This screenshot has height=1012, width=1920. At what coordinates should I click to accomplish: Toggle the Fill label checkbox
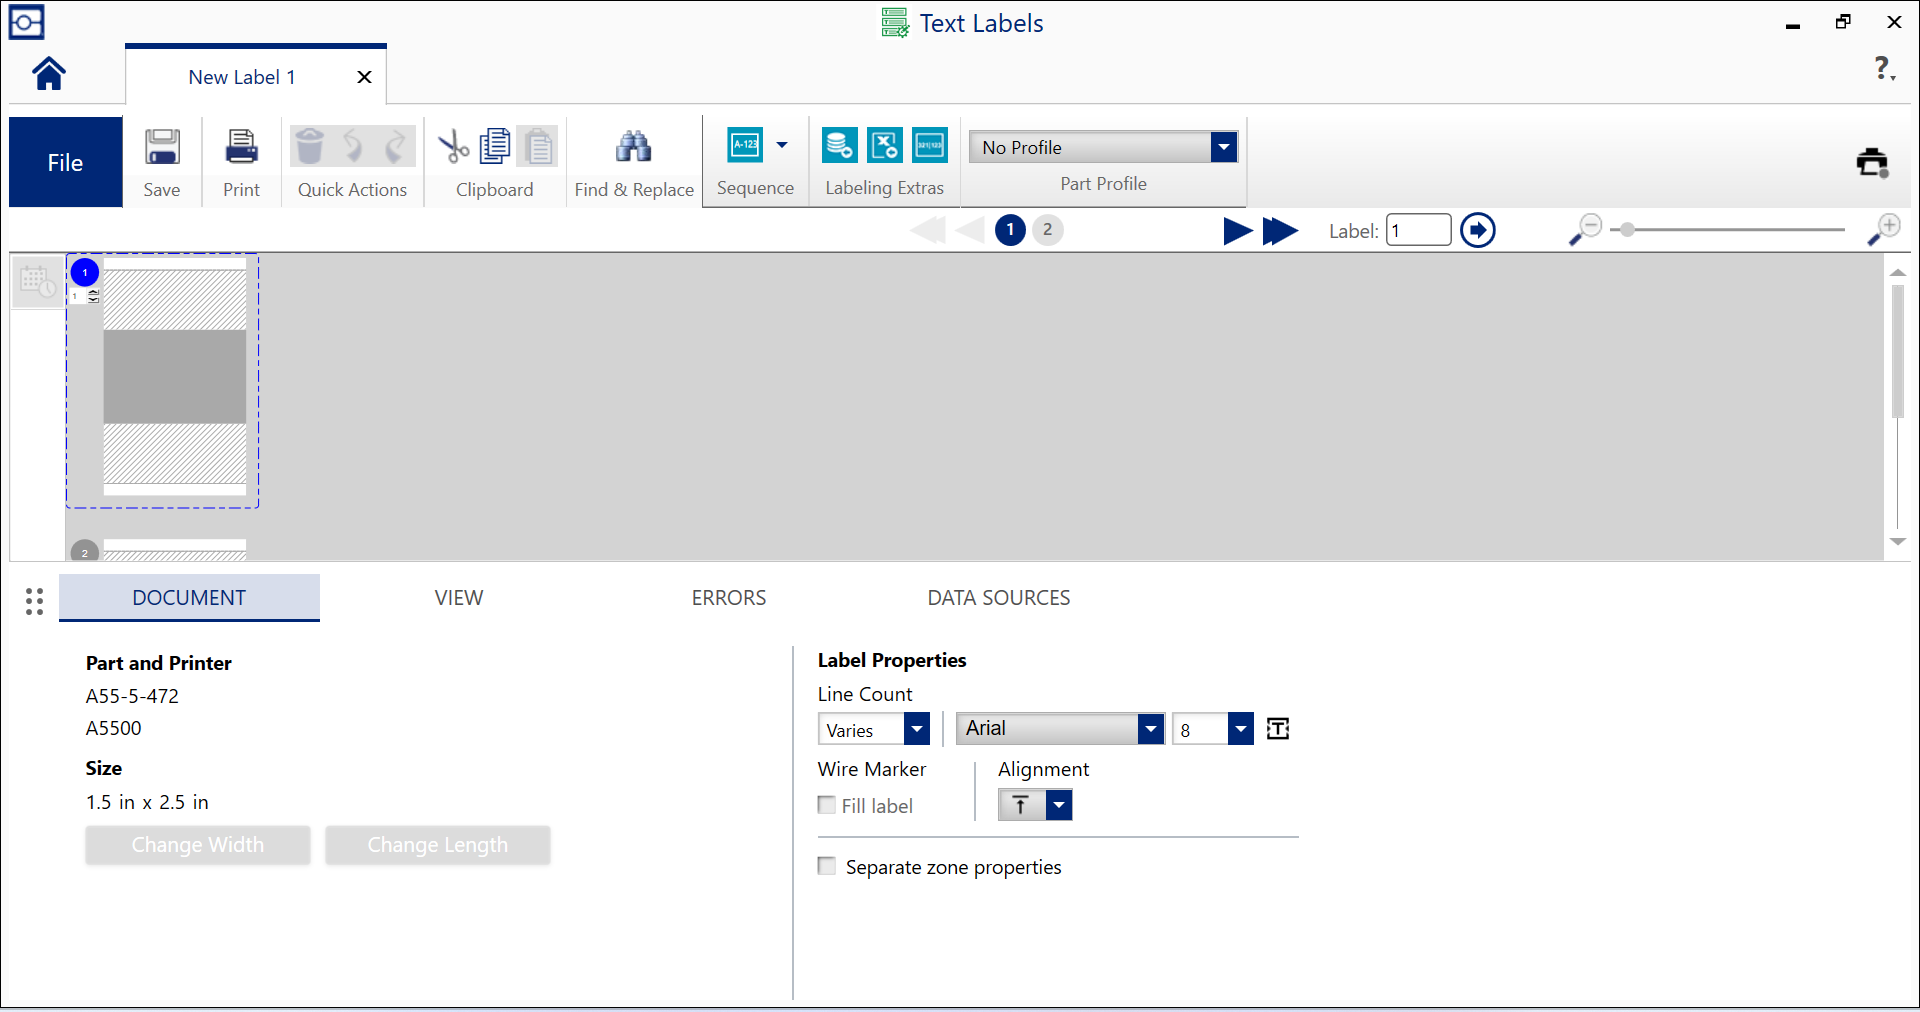coord(827,805)
